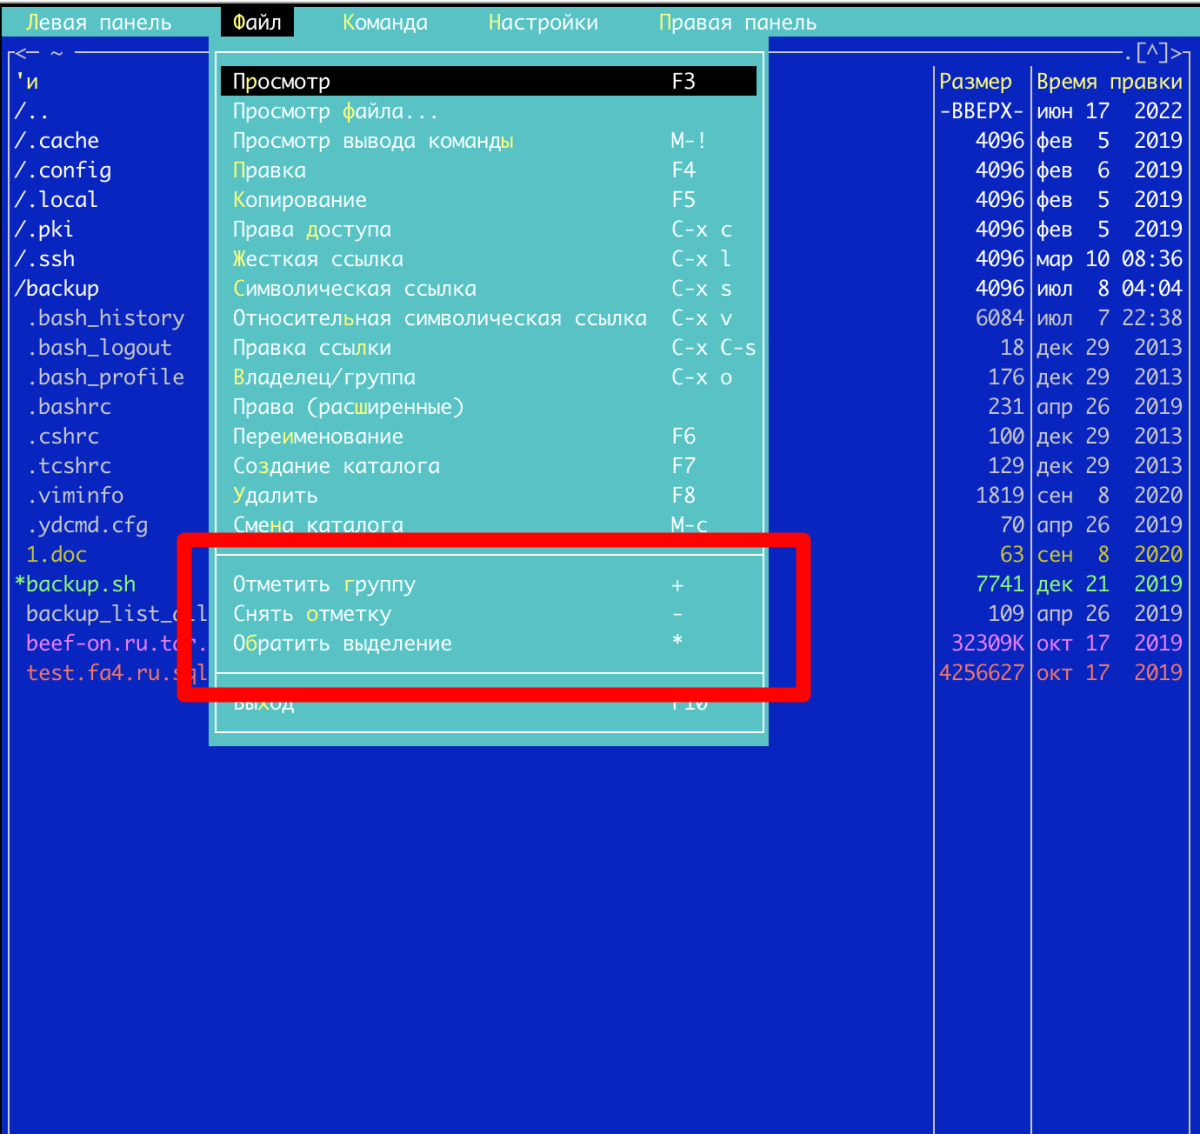The image size is (1200, 1134).
Task: Click the date июл 8 04:04
Action: pyautogui.click(x=1109, y=288)
